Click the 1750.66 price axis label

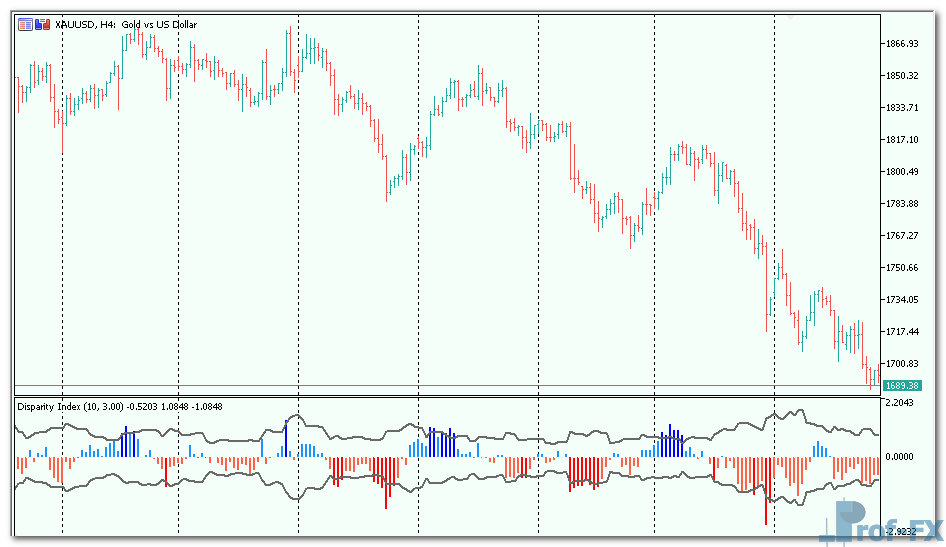point(901,268)
